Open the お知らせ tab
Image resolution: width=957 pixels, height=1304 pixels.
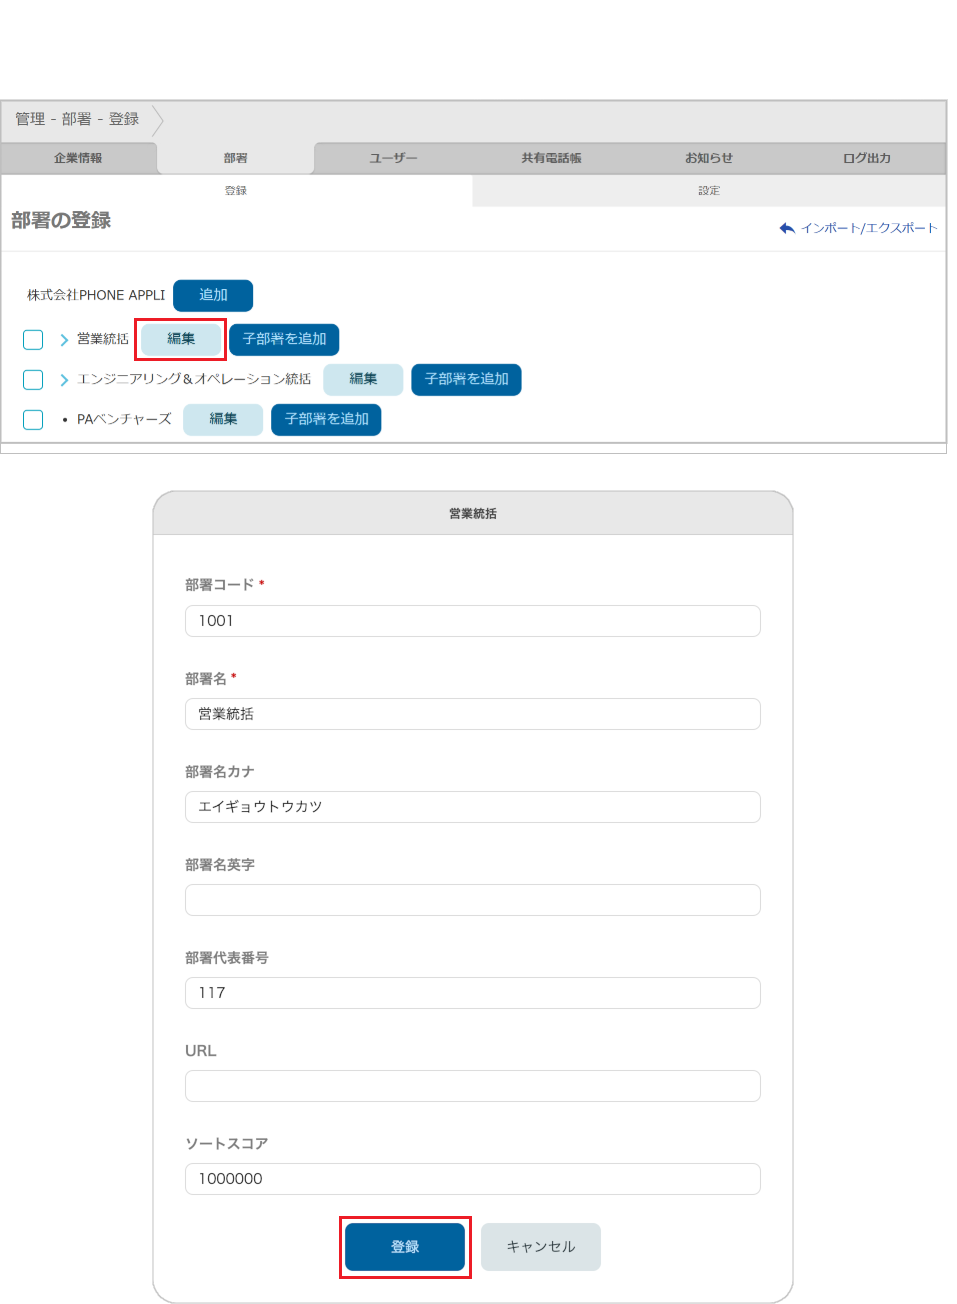(x=709, y=157)
